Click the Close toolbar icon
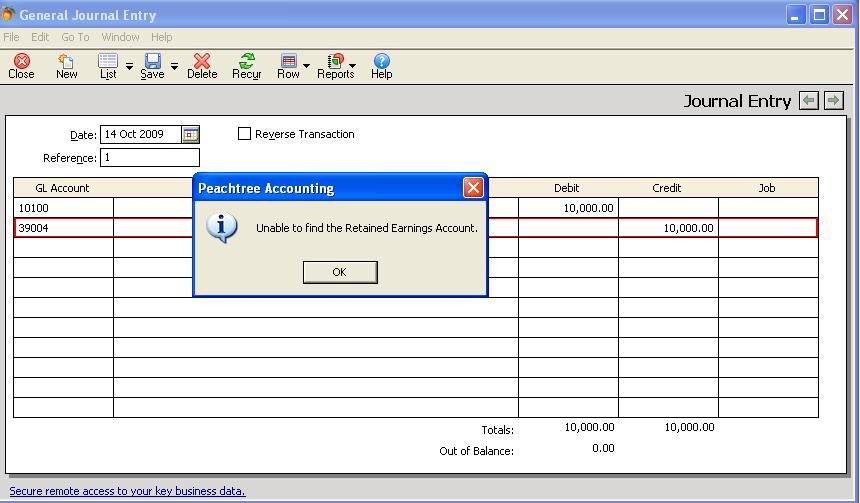This screenshot has height=503, width=860. [21, 66]
